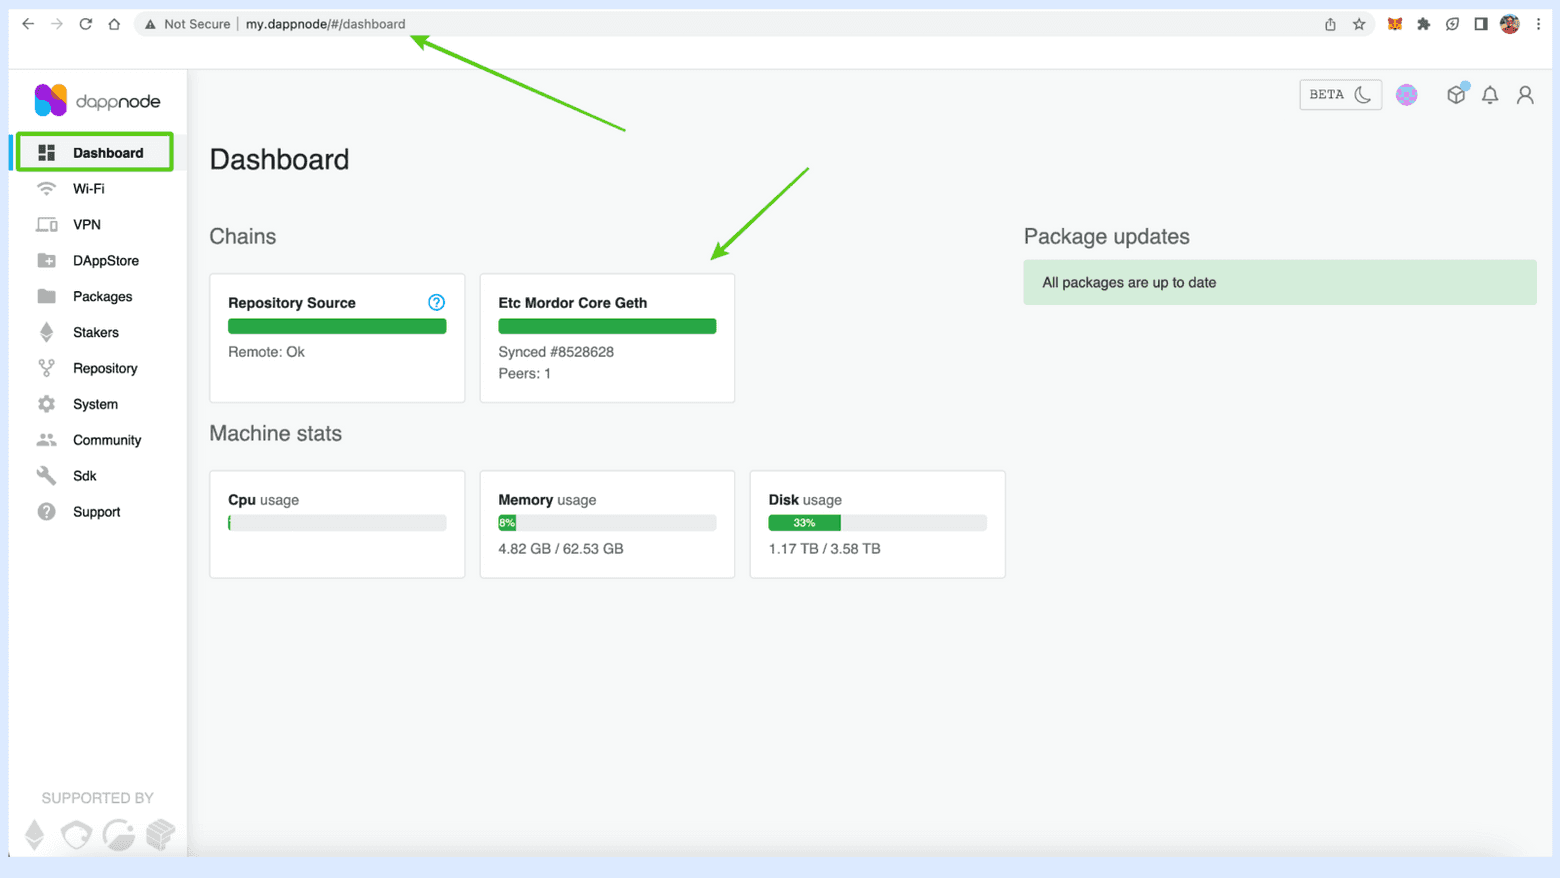
Task: Bookmark this page with star icon
Action: coord(1358,24)
